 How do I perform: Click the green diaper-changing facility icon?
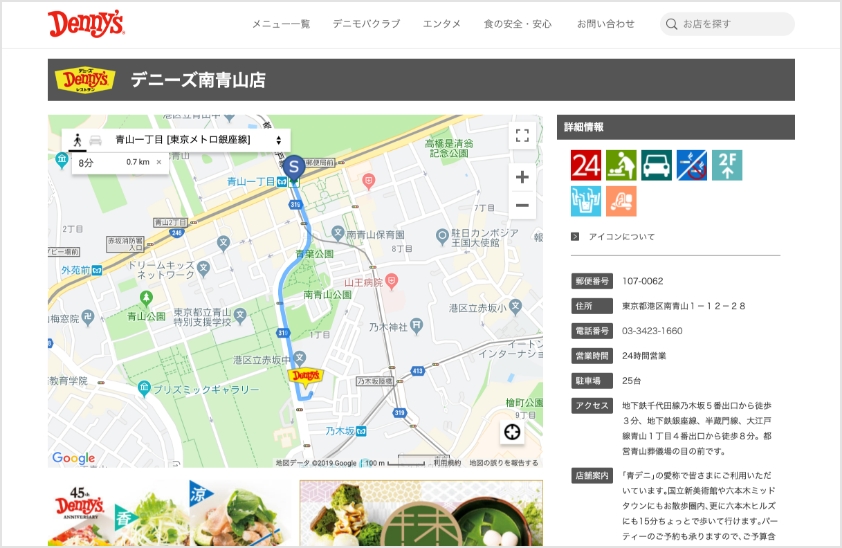tap(621, 165)
